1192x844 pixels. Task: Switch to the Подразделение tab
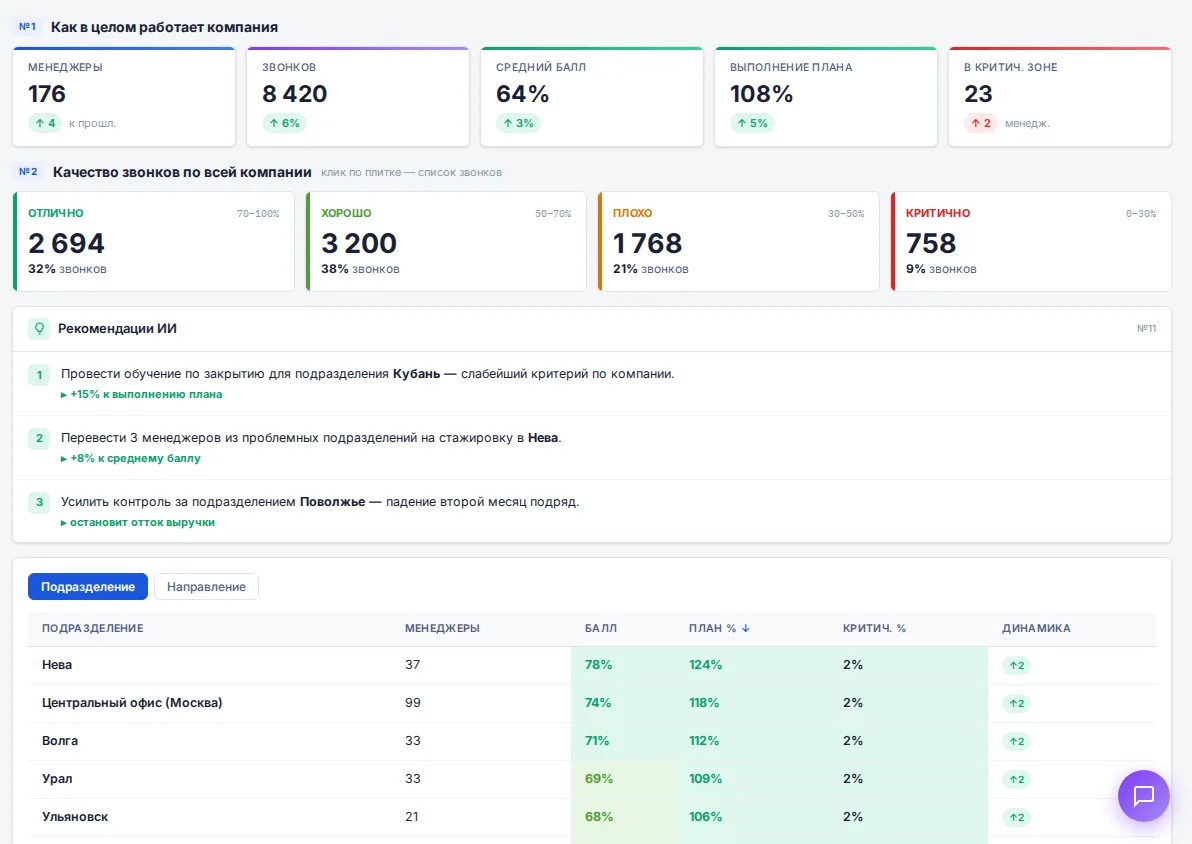[x=88, y=586]
